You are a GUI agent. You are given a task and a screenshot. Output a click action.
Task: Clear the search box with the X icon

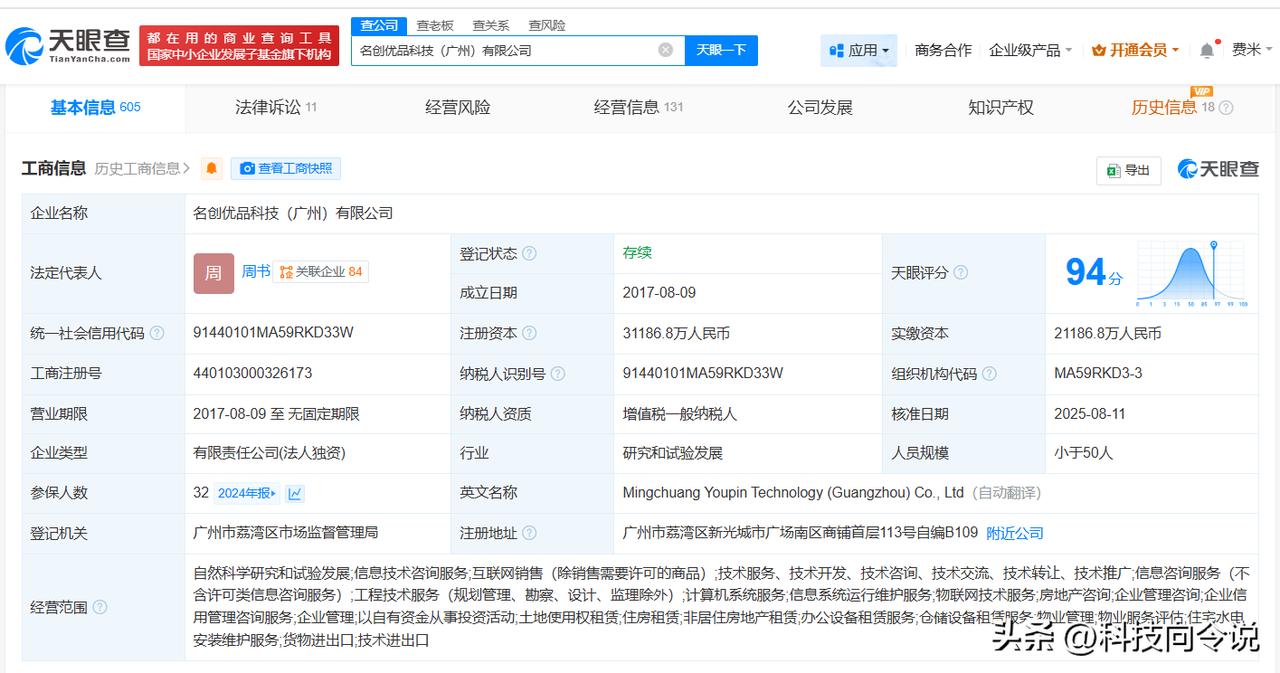pyautogui.click(x=666, y=50)
